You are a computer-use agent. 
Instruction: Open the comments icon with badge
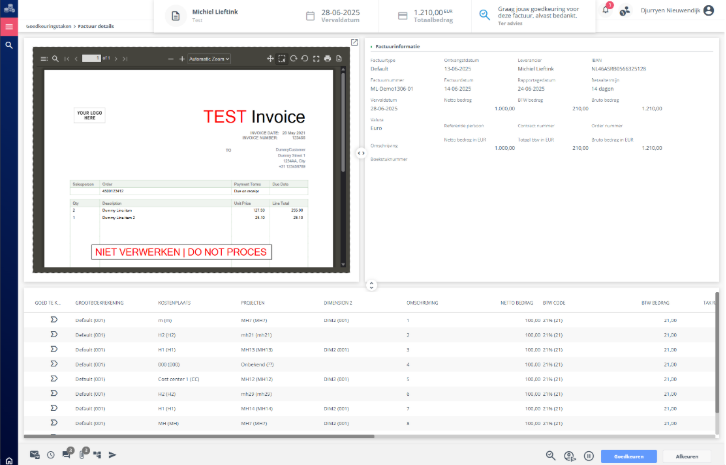[x=67, y=453]
